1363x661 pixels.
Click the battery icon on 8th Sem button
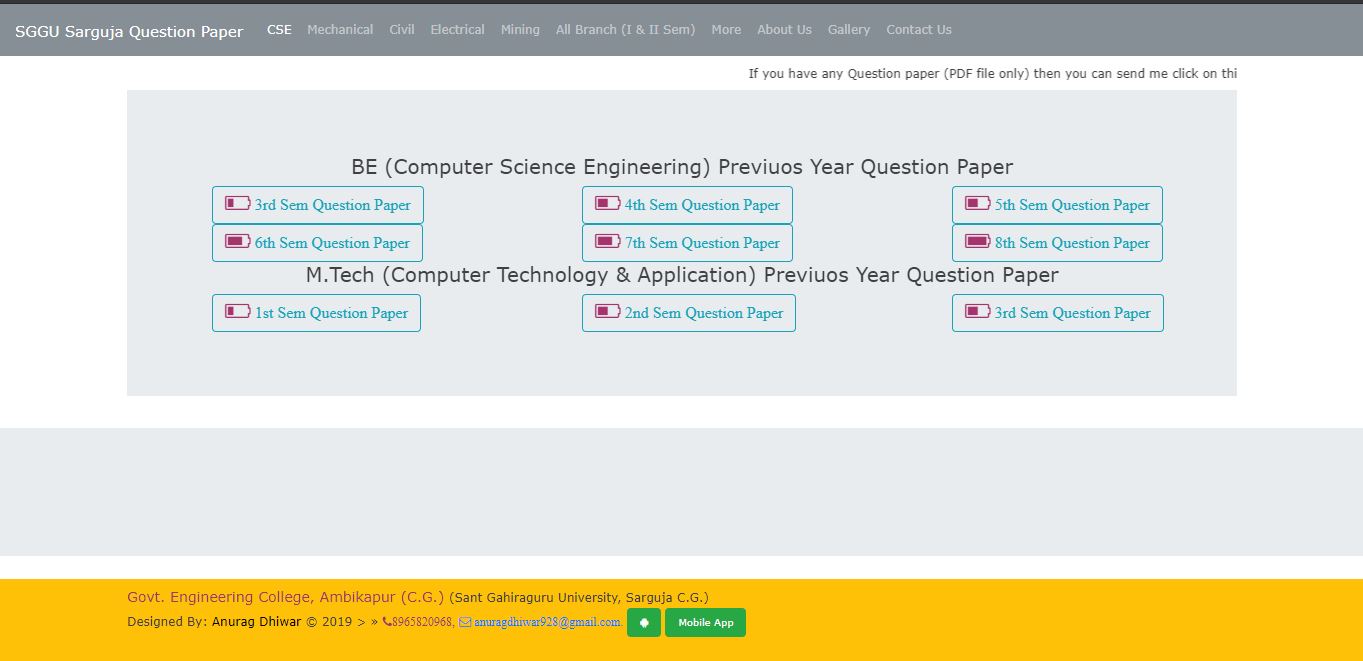tap(977, 241)
